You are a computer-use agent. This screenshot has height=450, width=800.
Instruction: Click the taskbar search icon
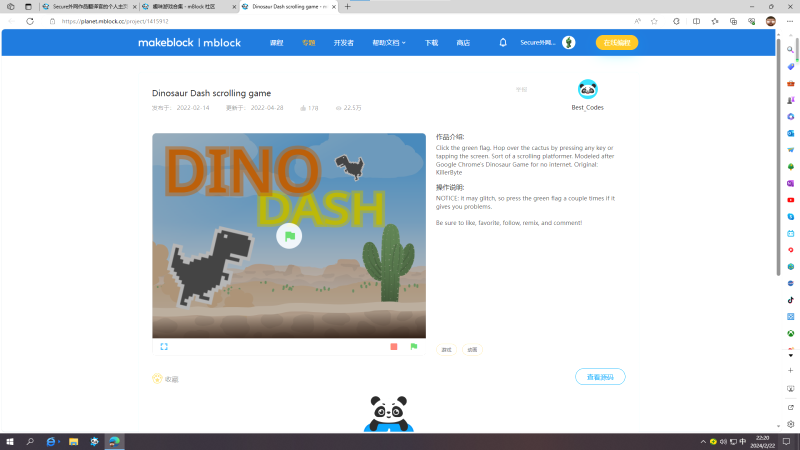(30, 441)
